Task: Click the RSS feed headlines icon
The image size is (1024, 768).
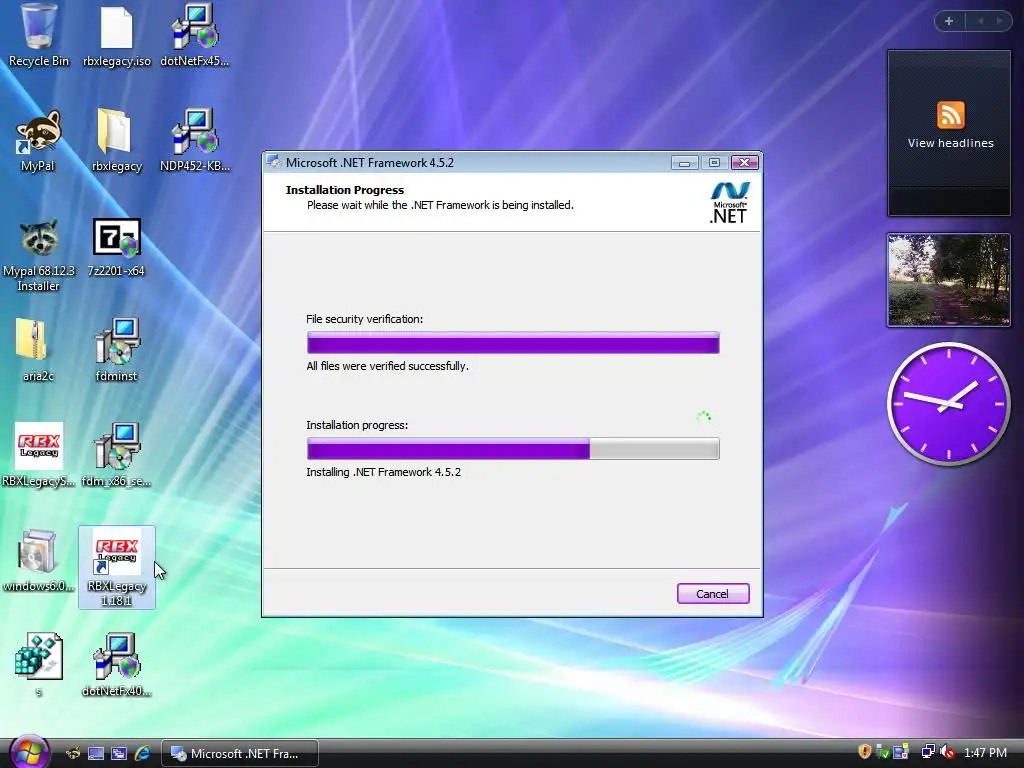Action: (950, 115)
